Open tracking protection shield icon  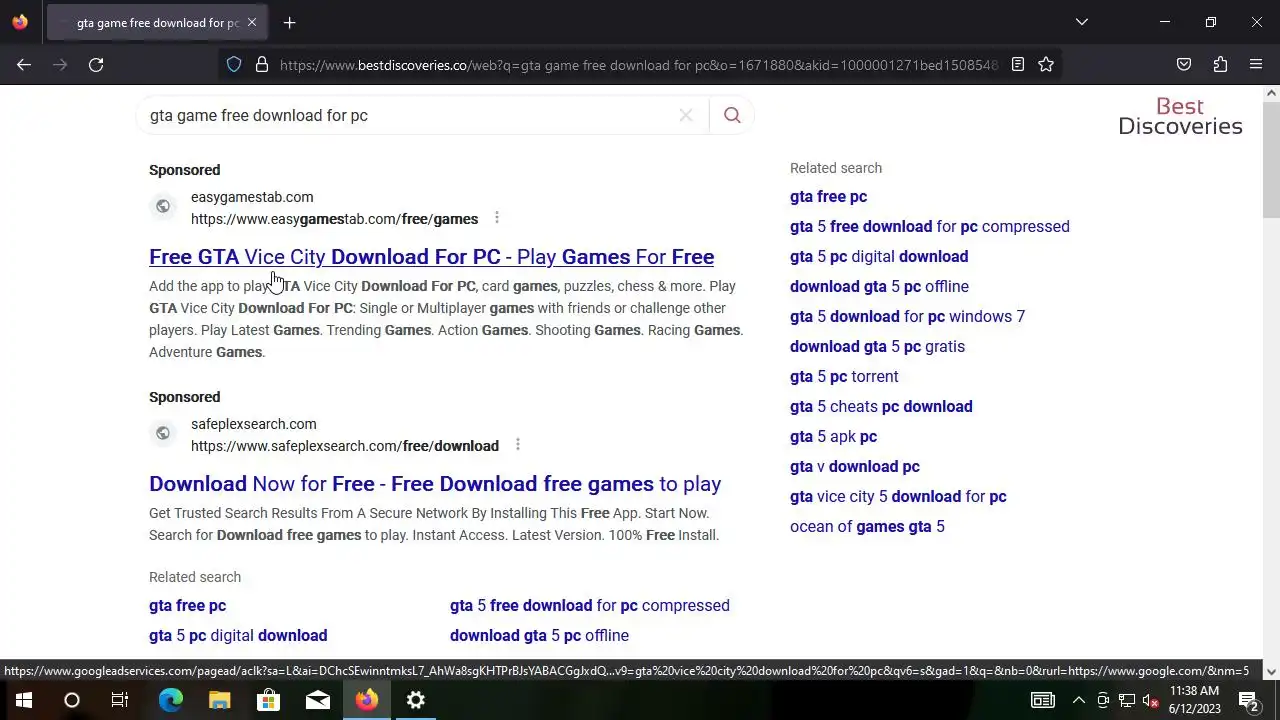[x=234, y=64]
